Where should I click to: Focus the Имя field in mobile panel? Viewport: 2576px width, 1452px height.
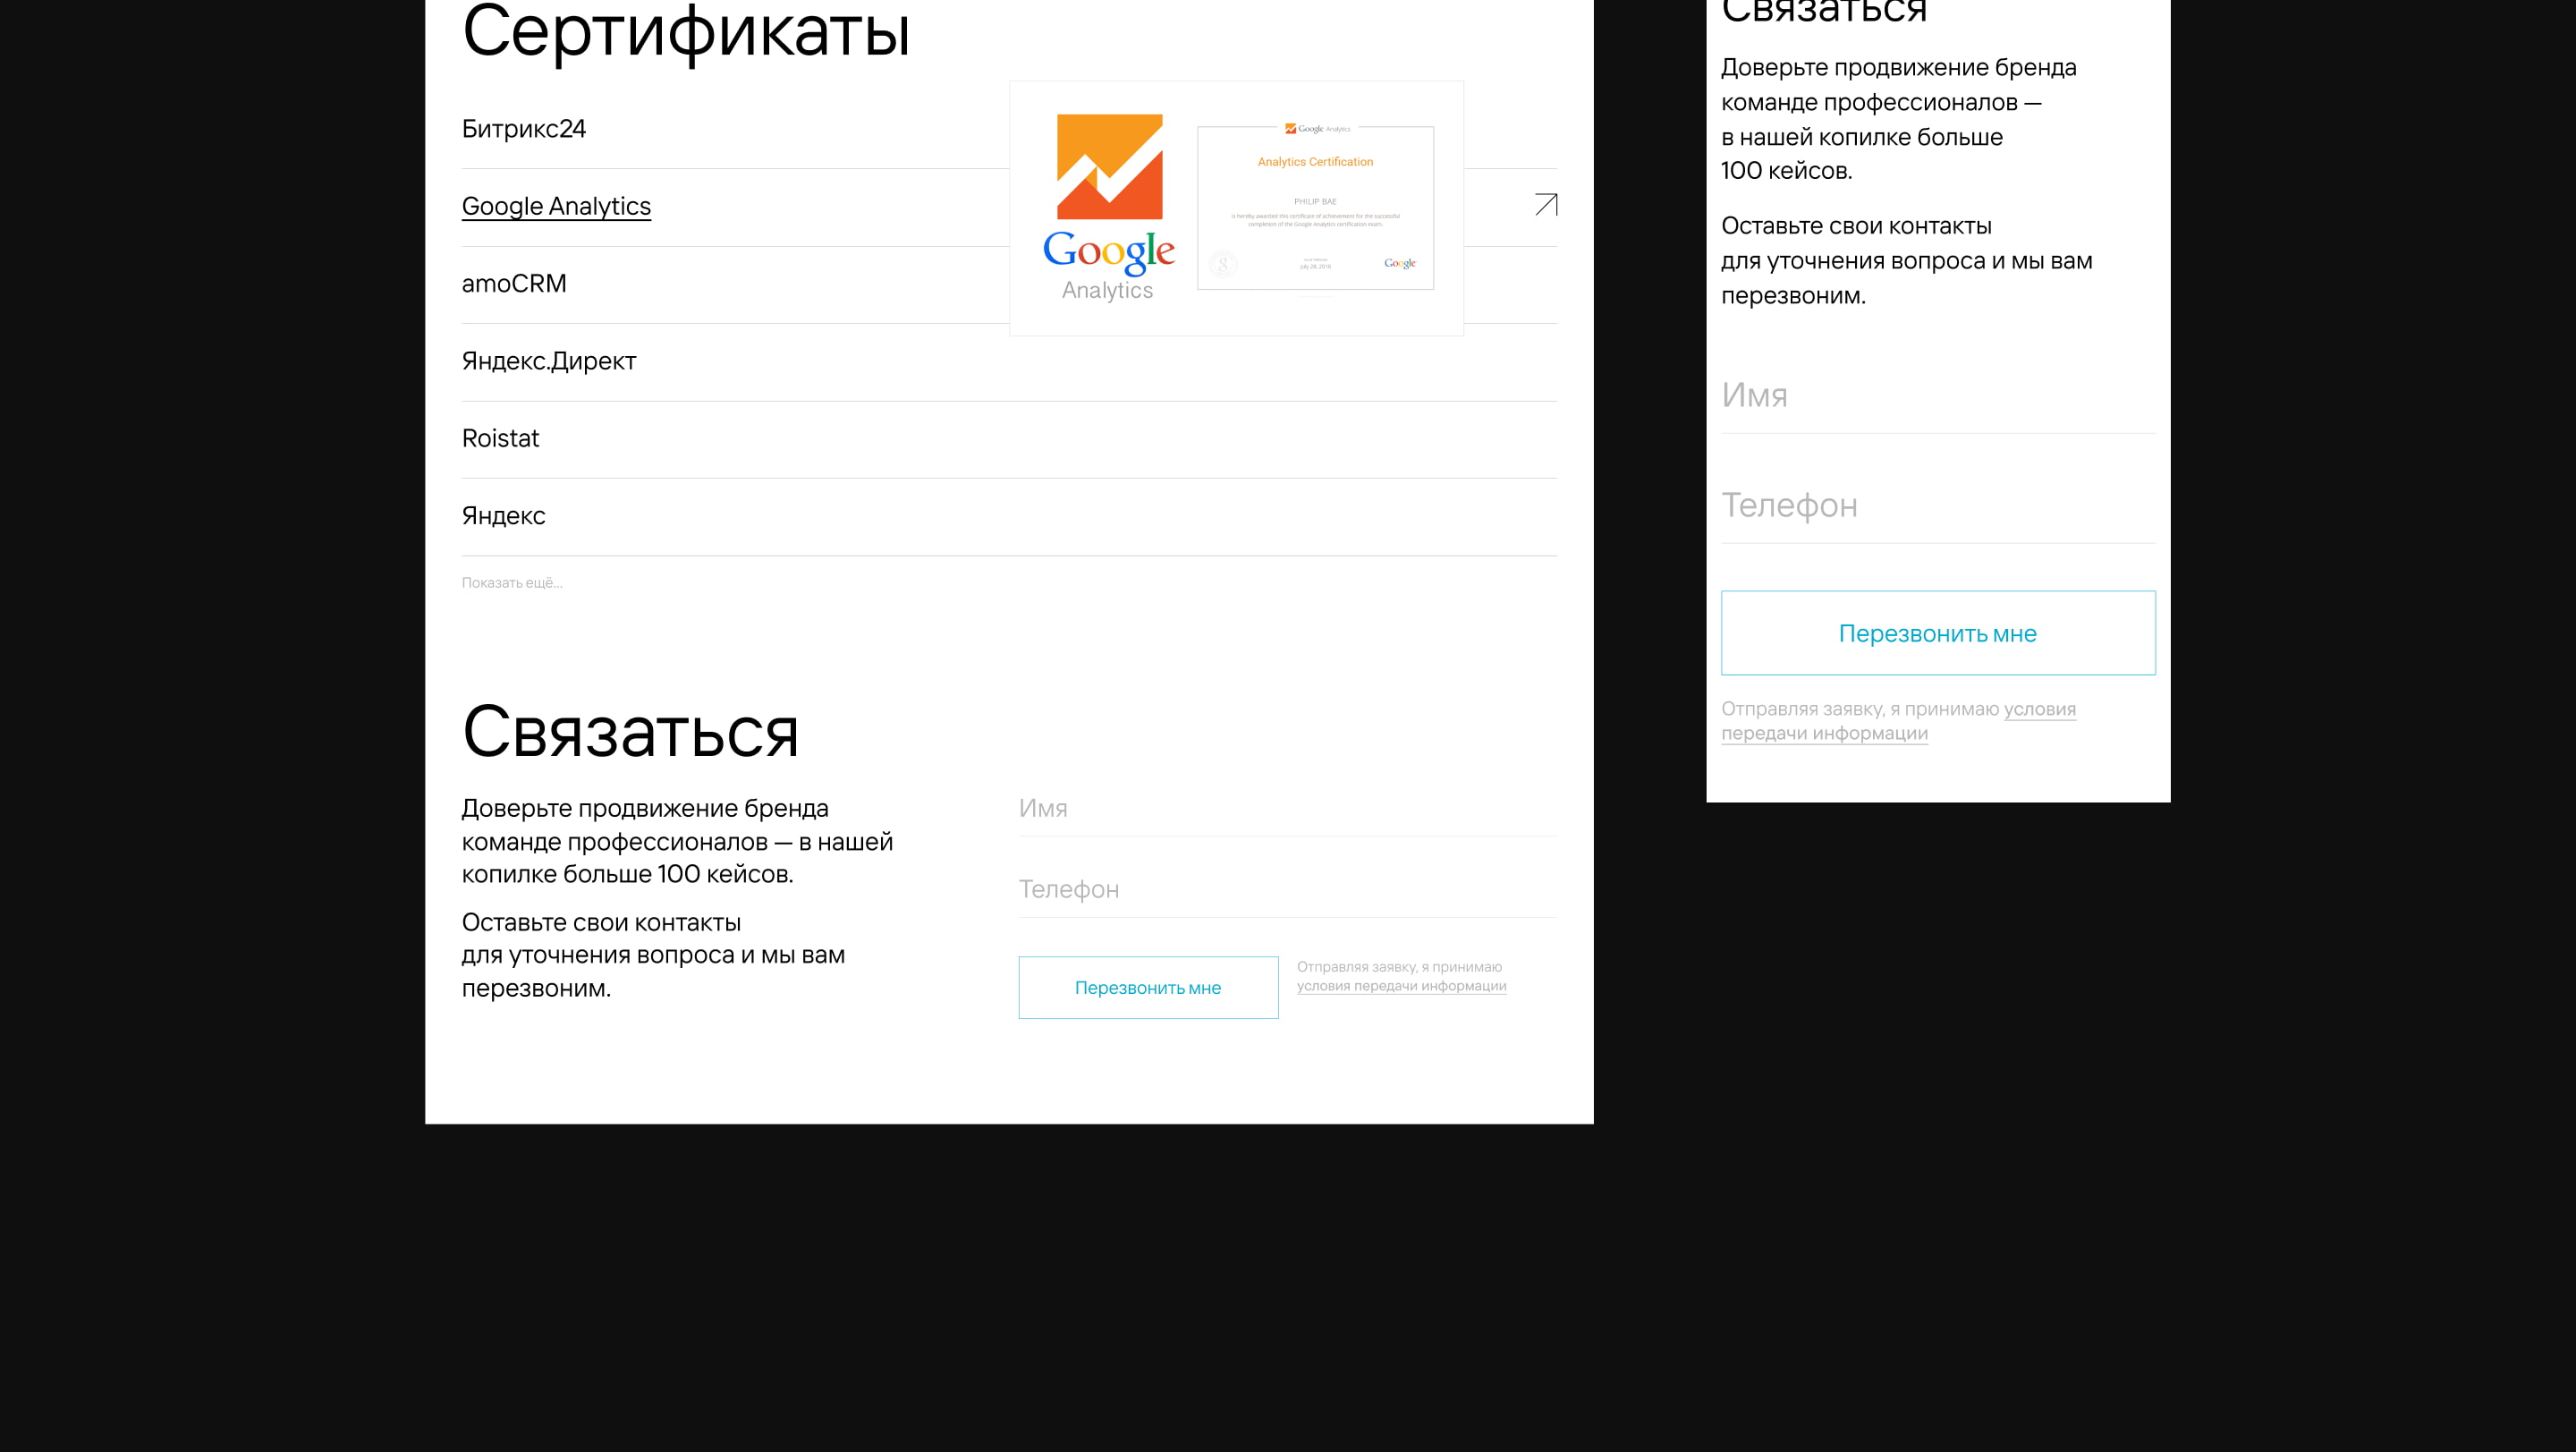click(1937, 396)
